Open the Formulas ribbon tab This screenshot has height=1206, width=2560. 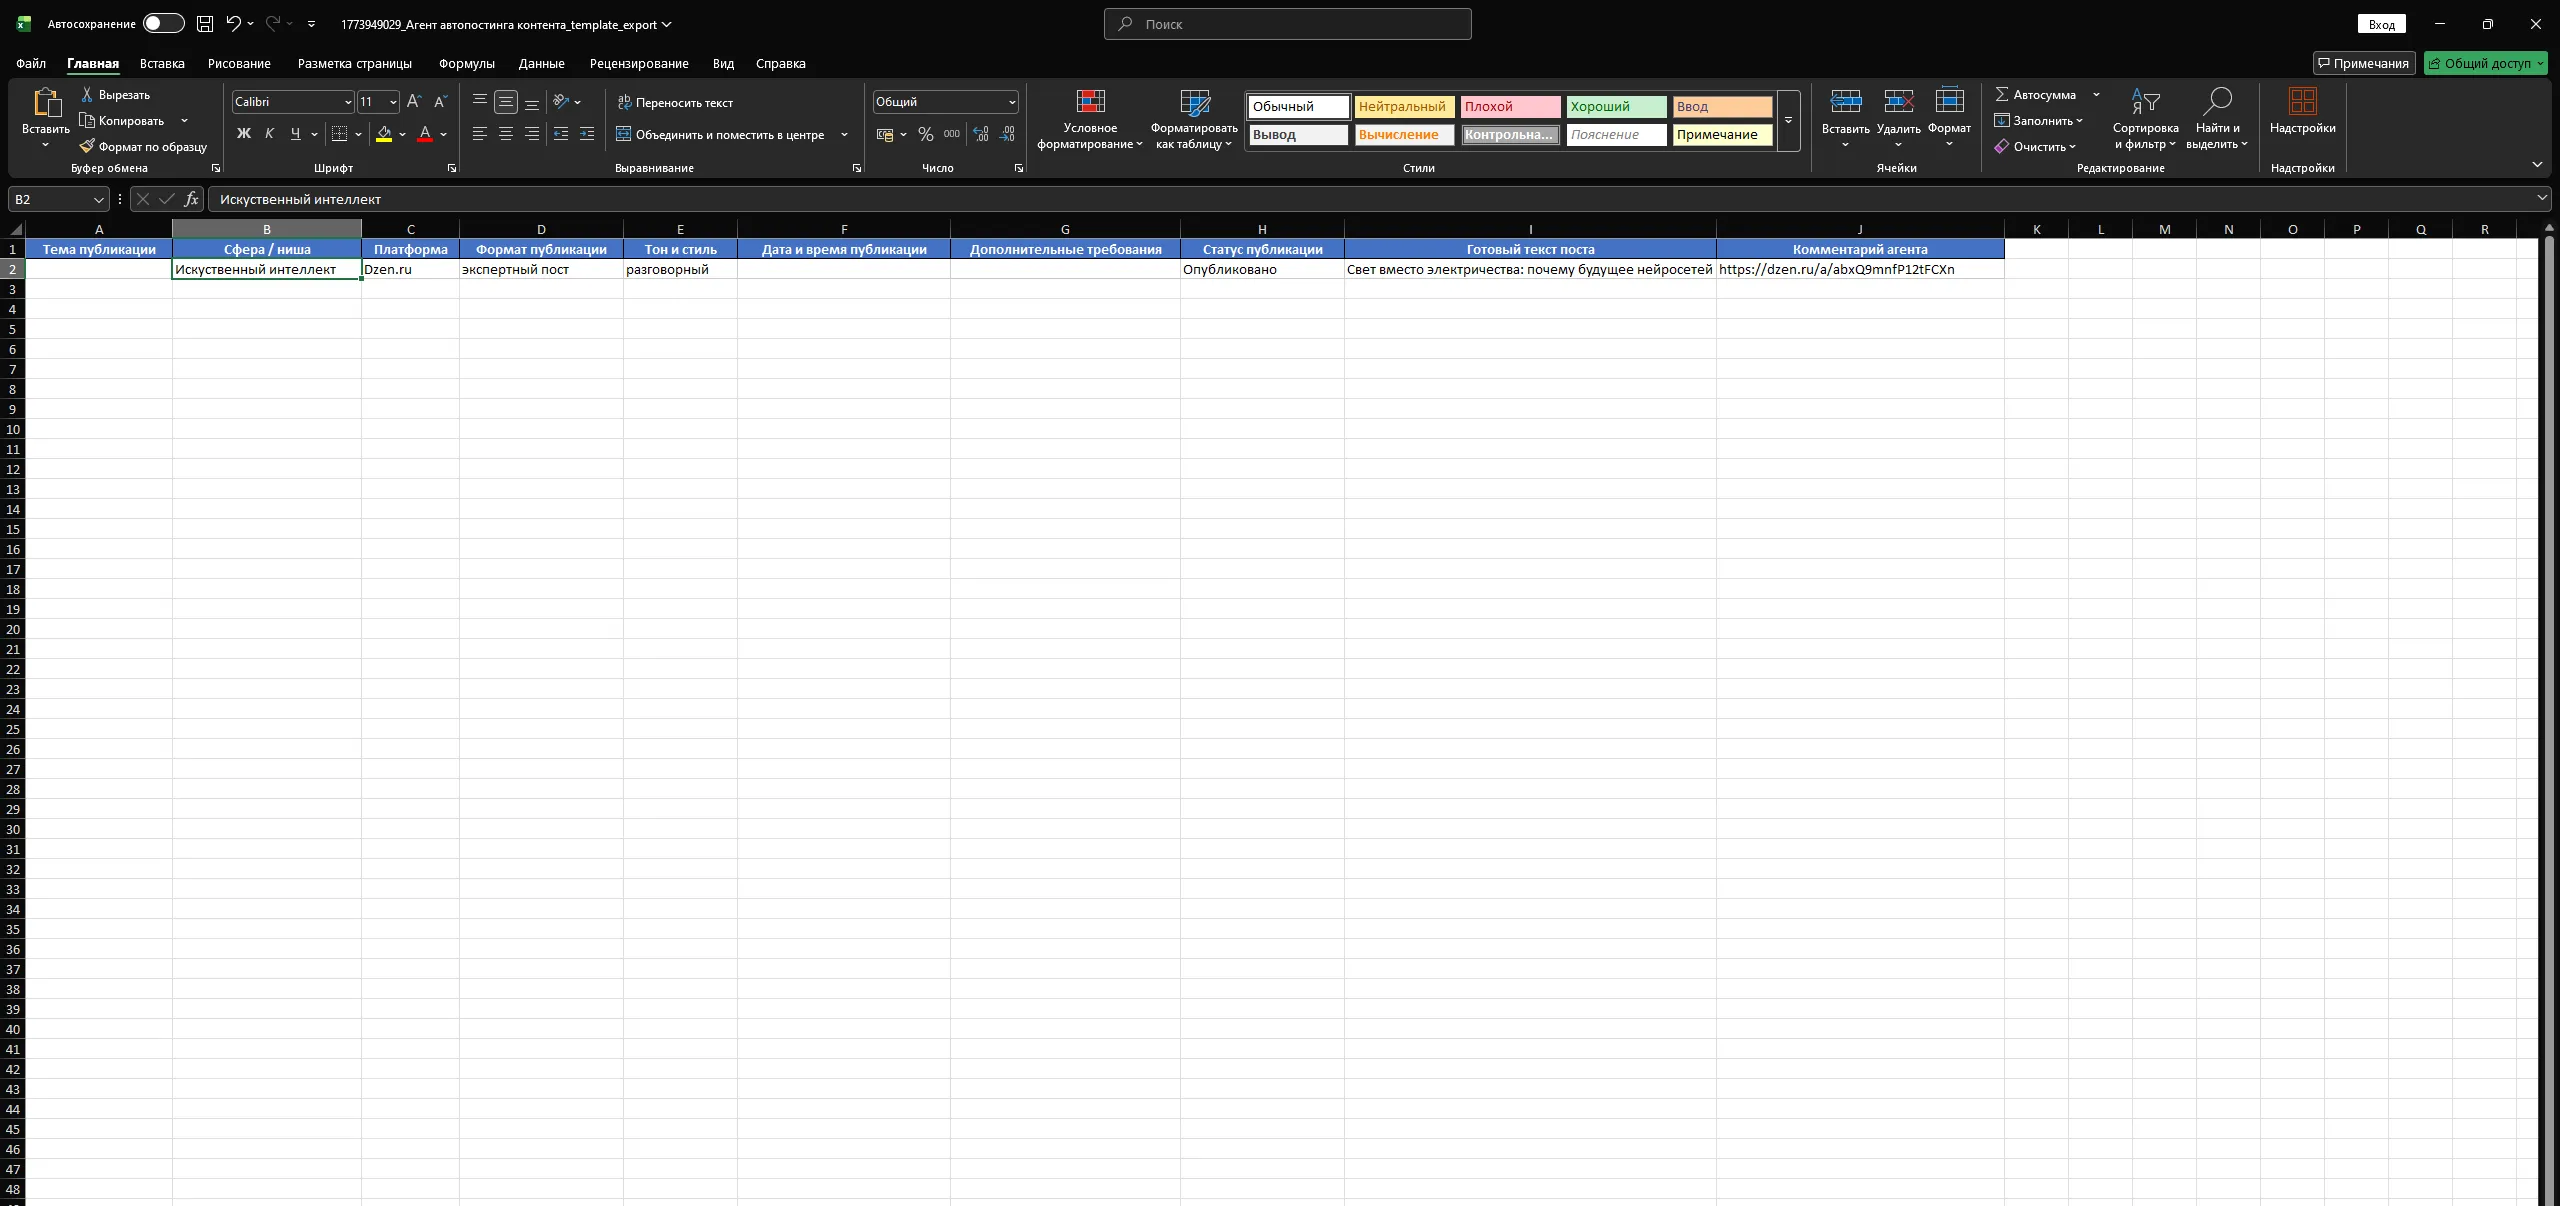click(x=466, y=63)
